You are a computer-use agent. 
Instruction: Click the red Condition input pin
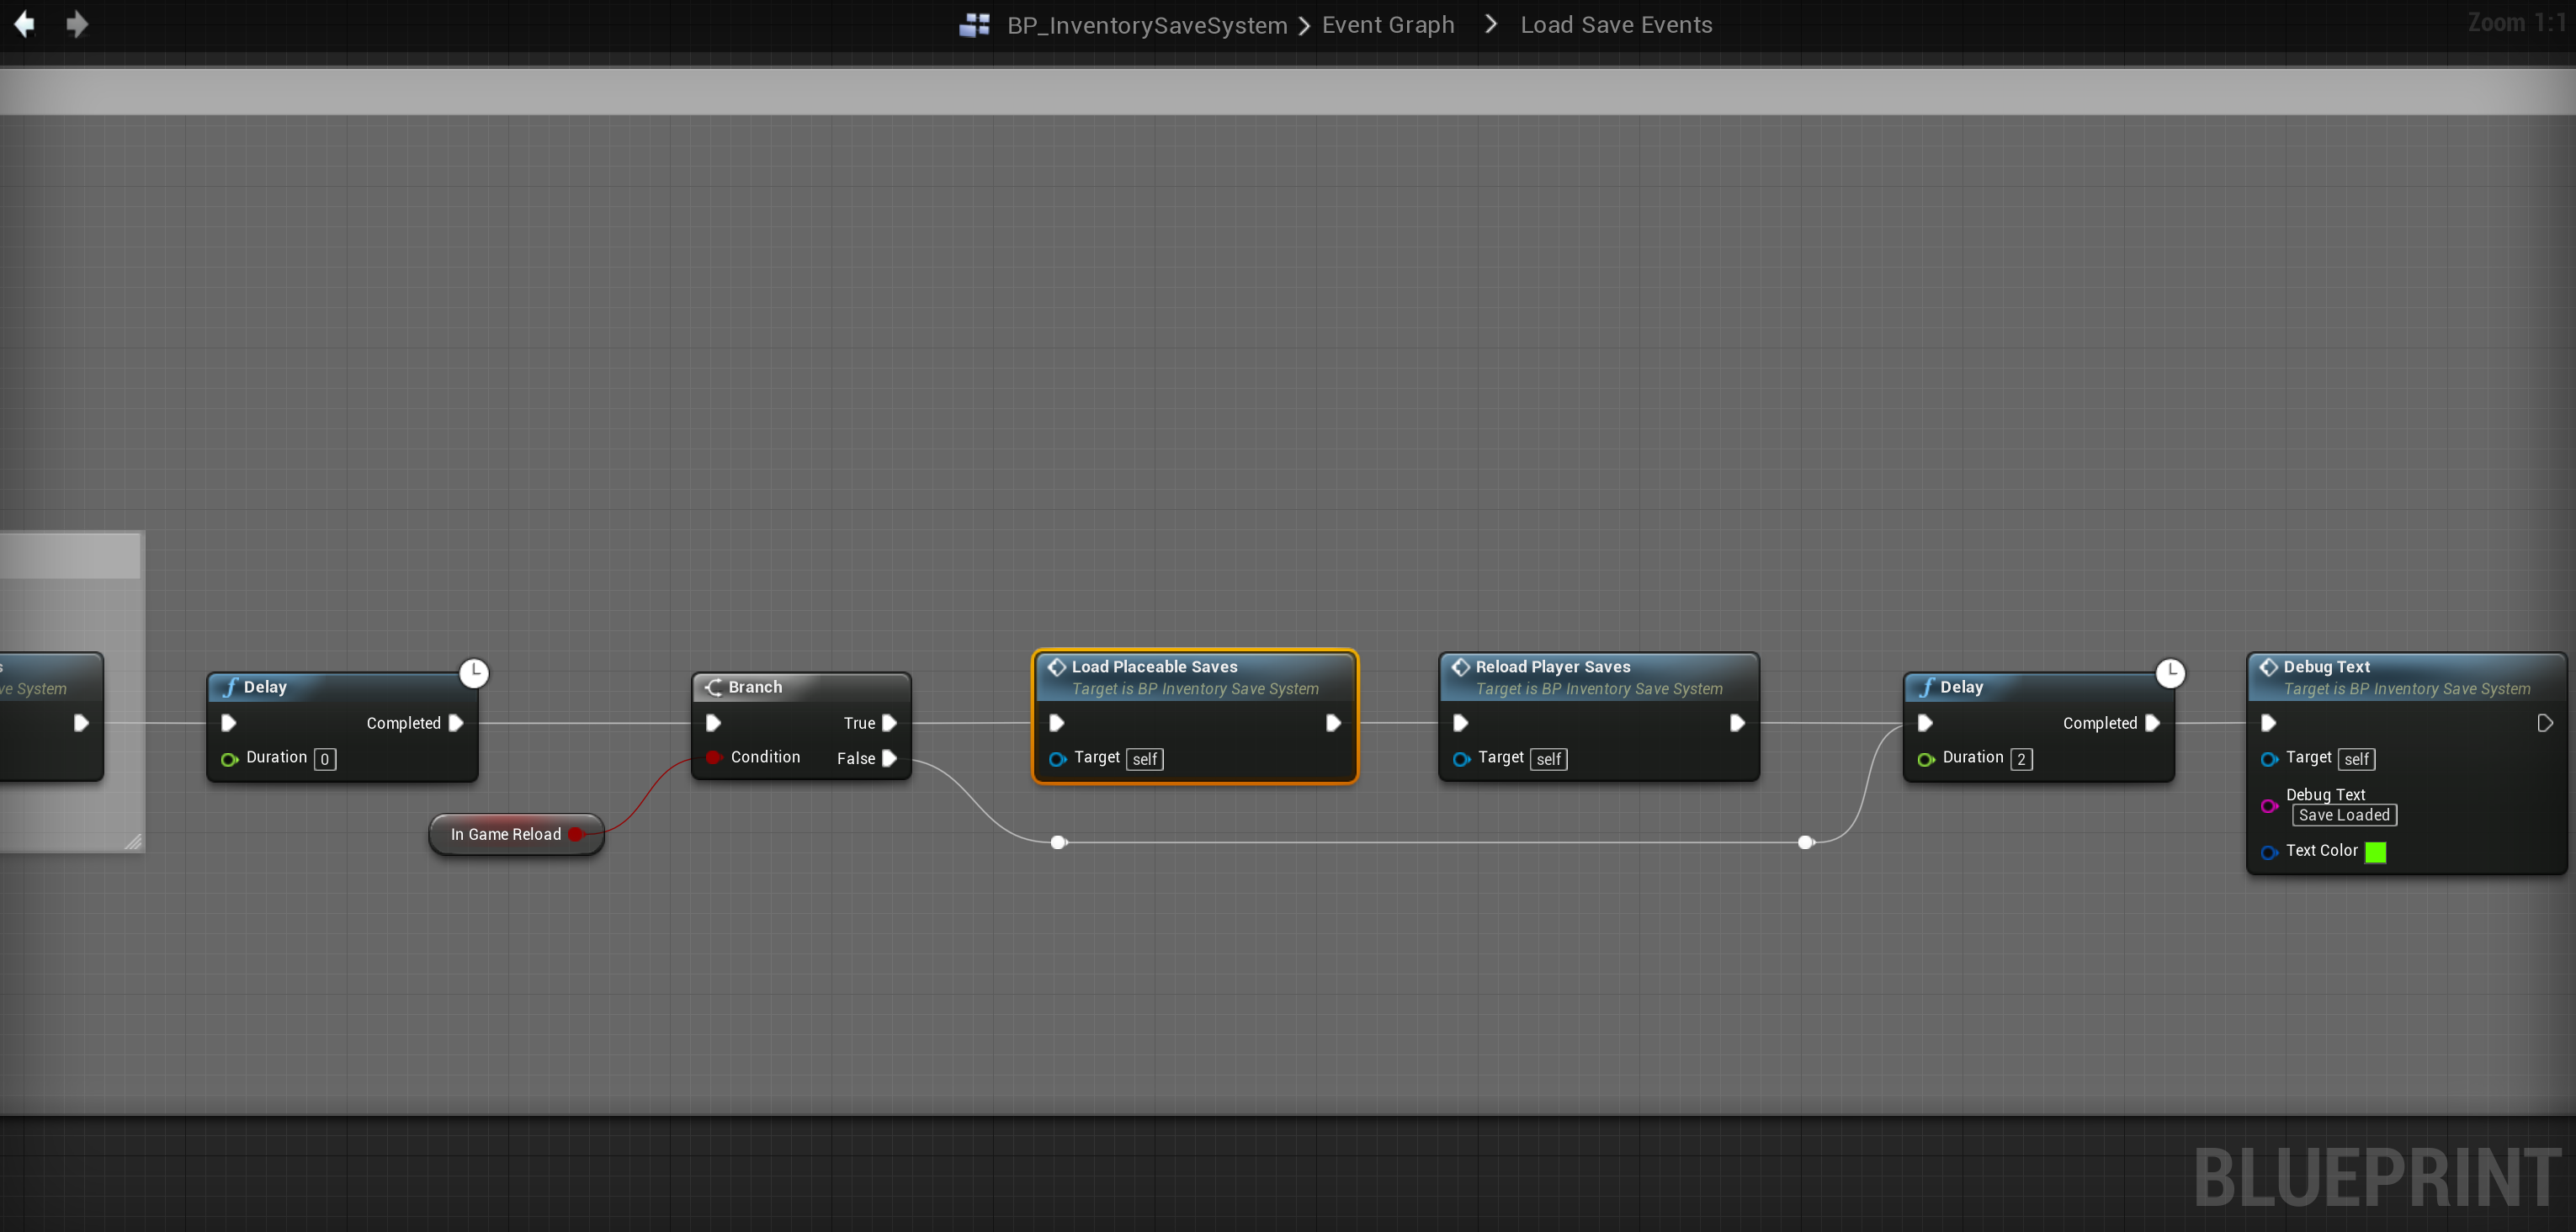coord(713,757)
